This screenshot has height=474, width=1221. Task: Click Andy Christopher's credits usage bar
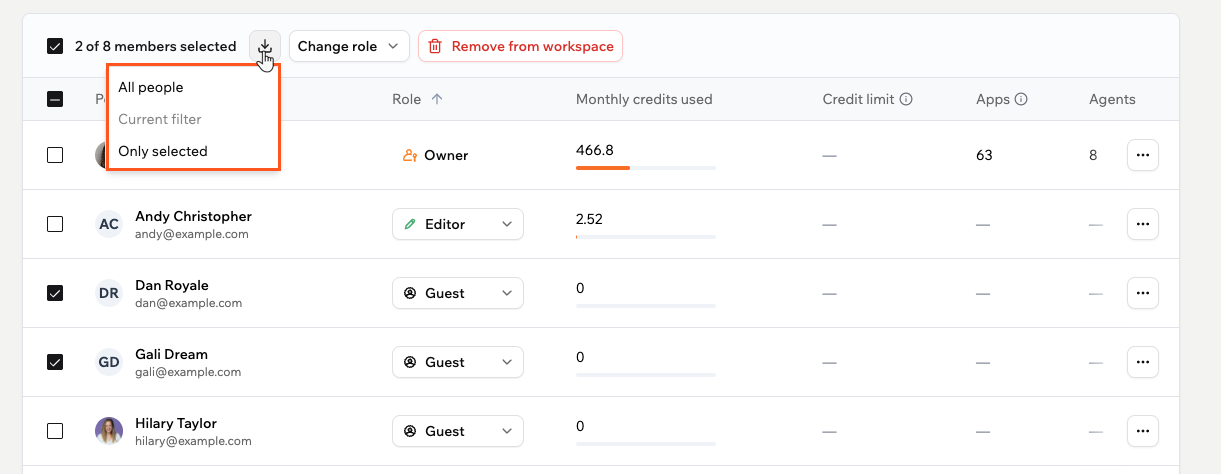[646, 237]
